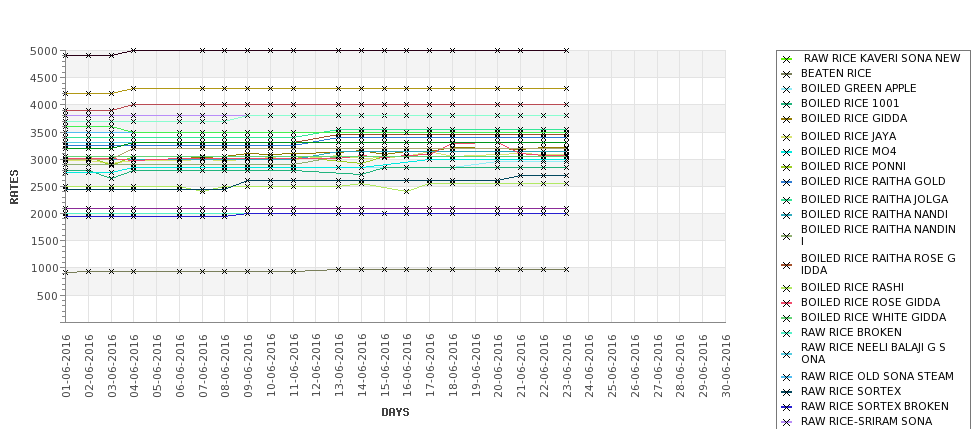Click the 23-06-2016 x-axis date label
The width and height of the screenshot is (975, 429).
click(x=566, y=366)
